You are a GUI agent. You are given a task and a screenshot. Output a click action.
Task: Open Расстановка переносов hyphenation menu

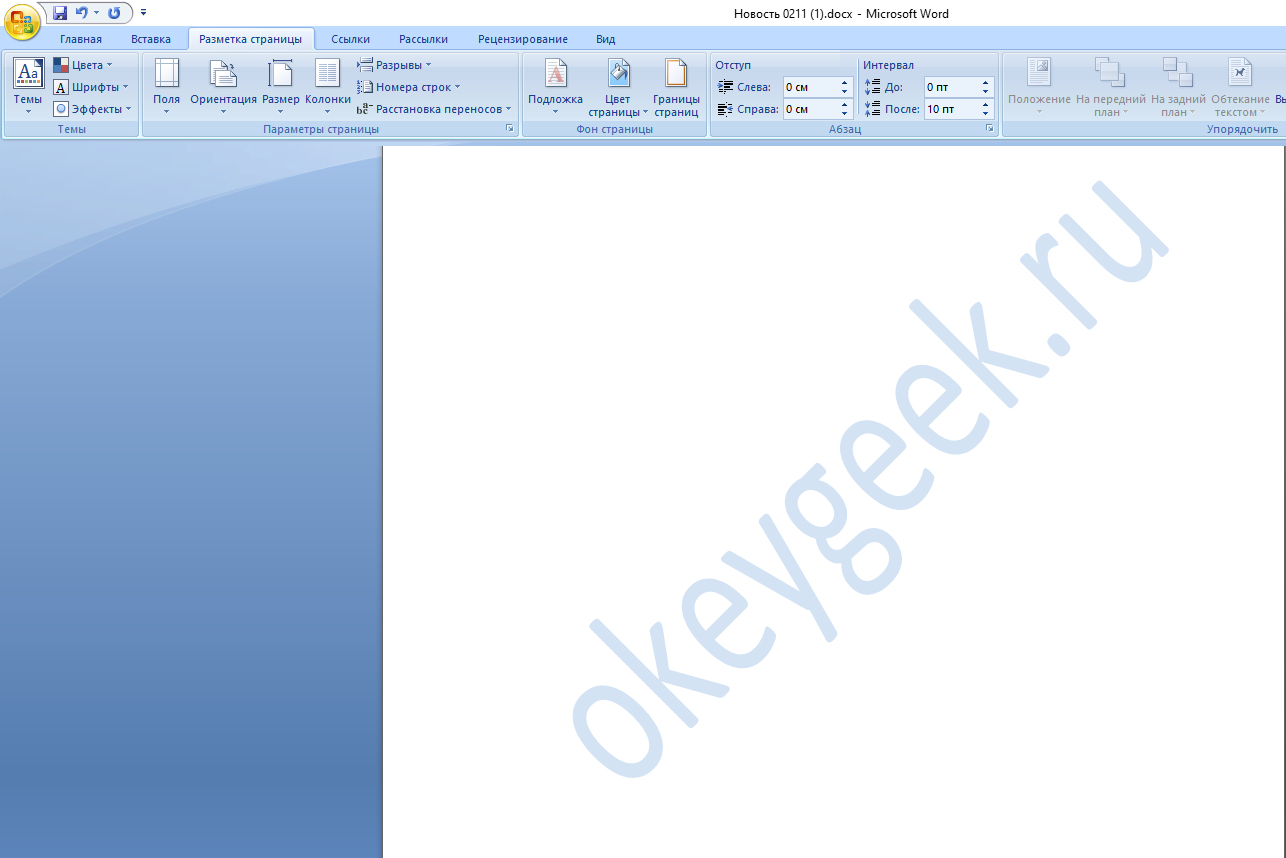pos(434,109)
